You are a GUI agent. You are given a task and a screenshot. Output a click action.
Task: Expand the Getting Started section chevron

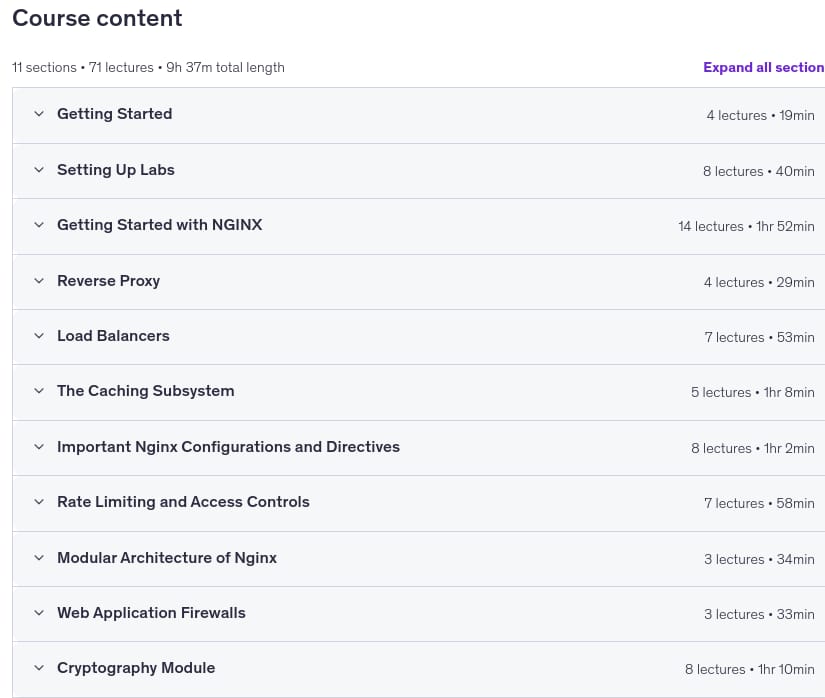tap(39, 114)
